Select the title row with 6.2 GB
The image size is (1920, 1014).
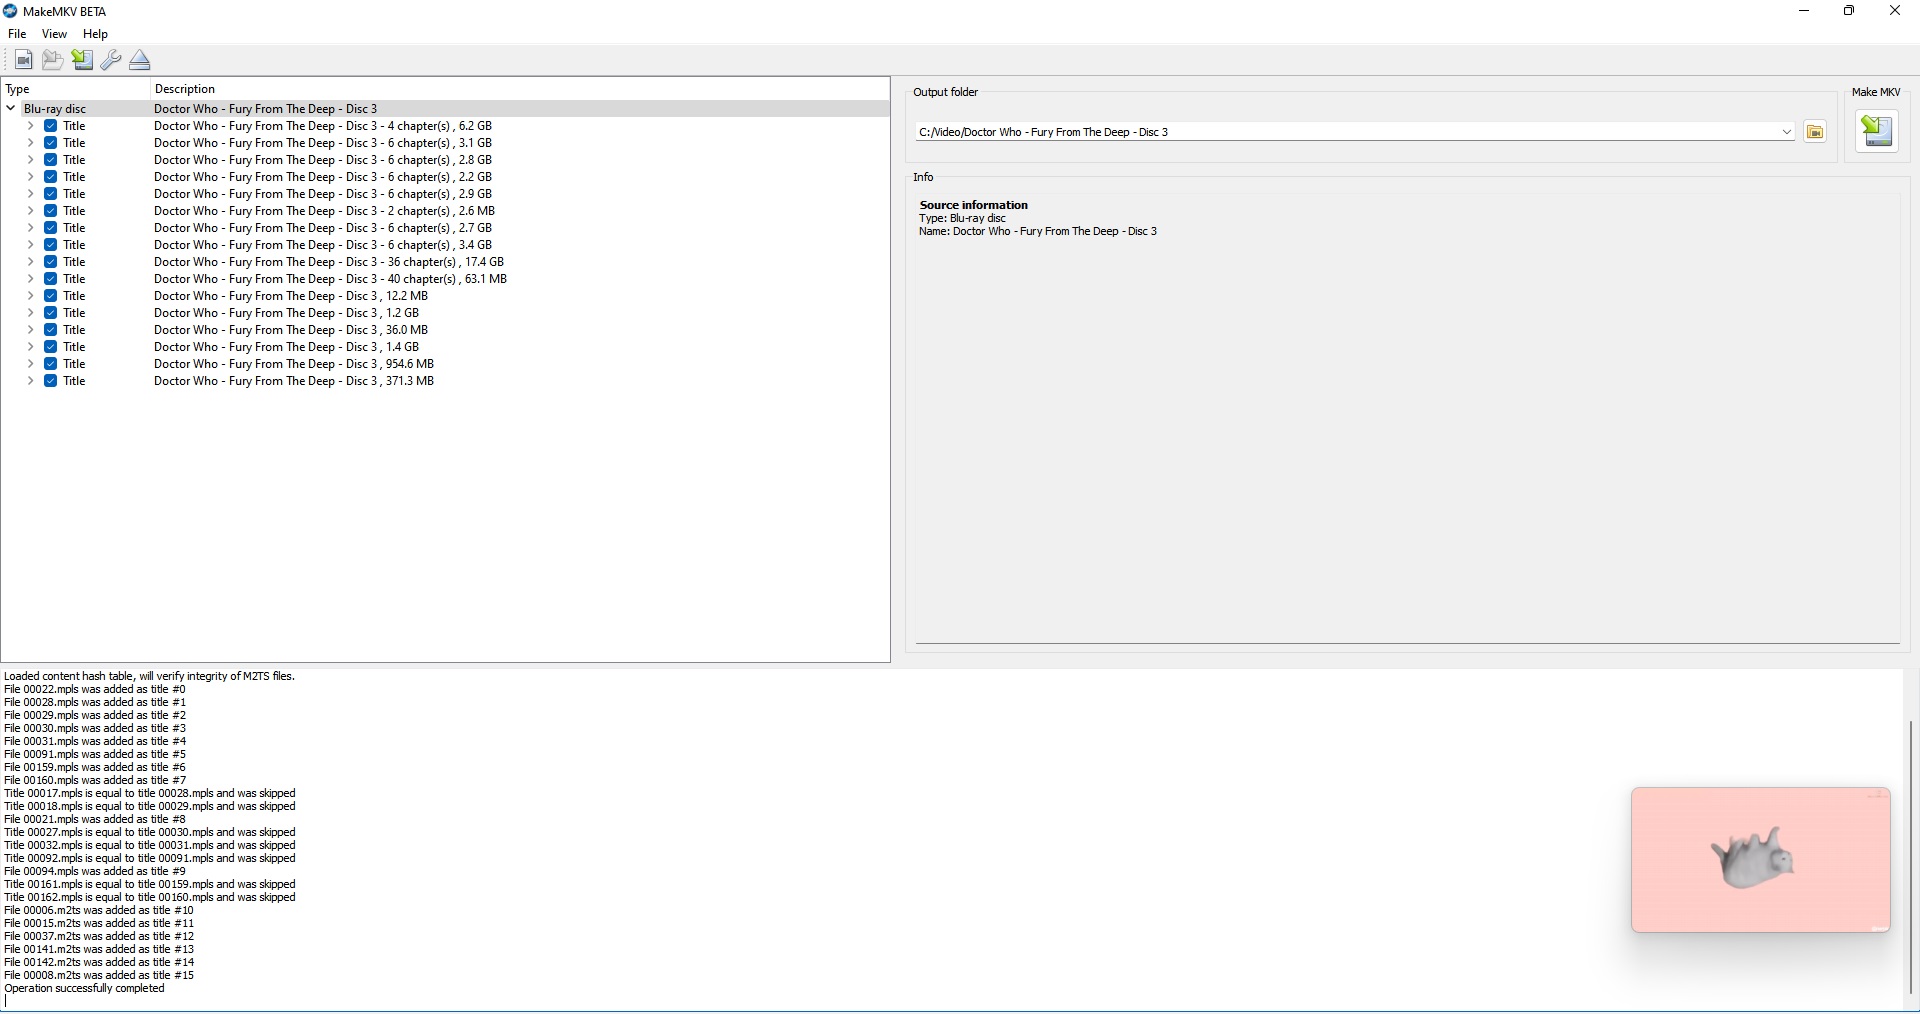pos(445,126)
